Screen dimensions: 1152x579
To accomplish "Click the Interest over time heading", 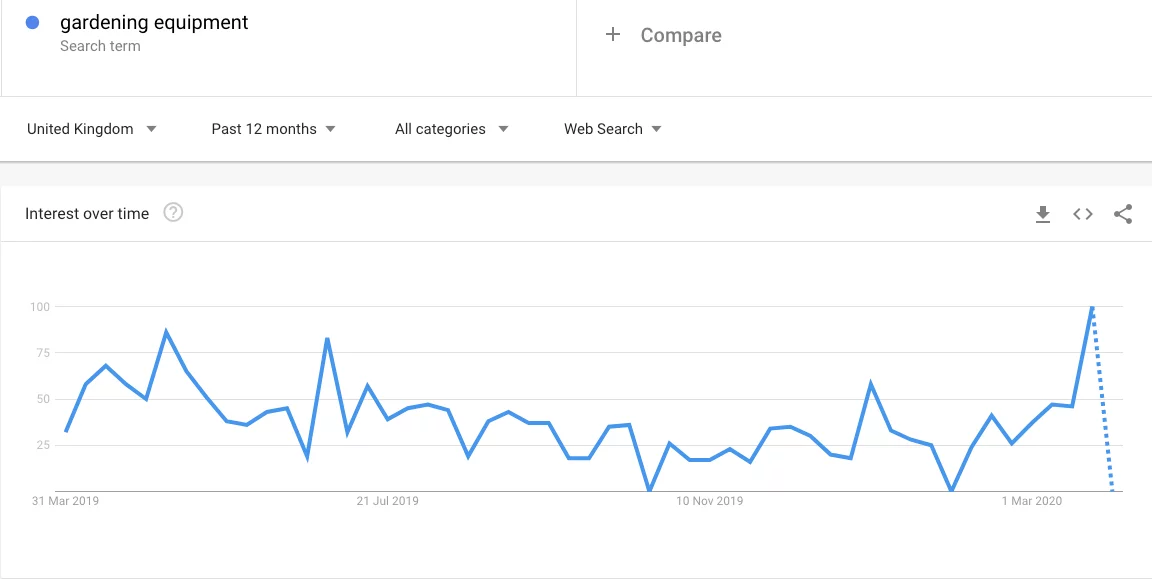I will click(87, 214).
